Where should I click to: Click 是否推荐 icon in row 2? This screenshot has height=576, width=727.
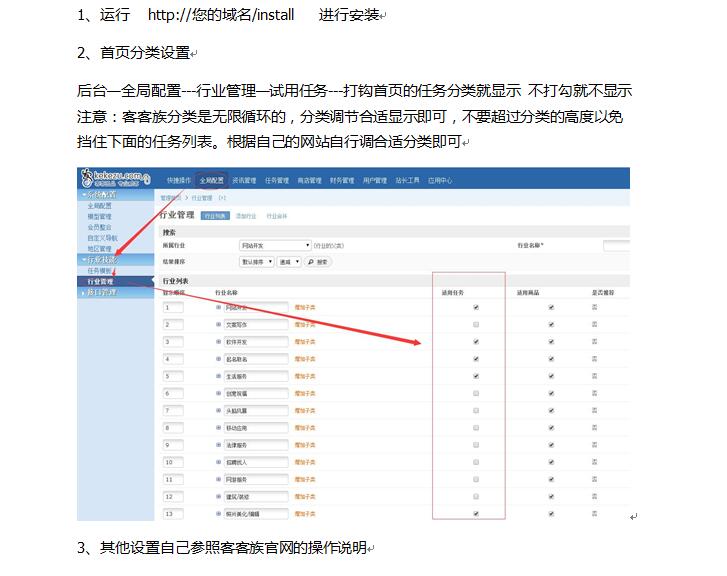(x=595, y=324)
